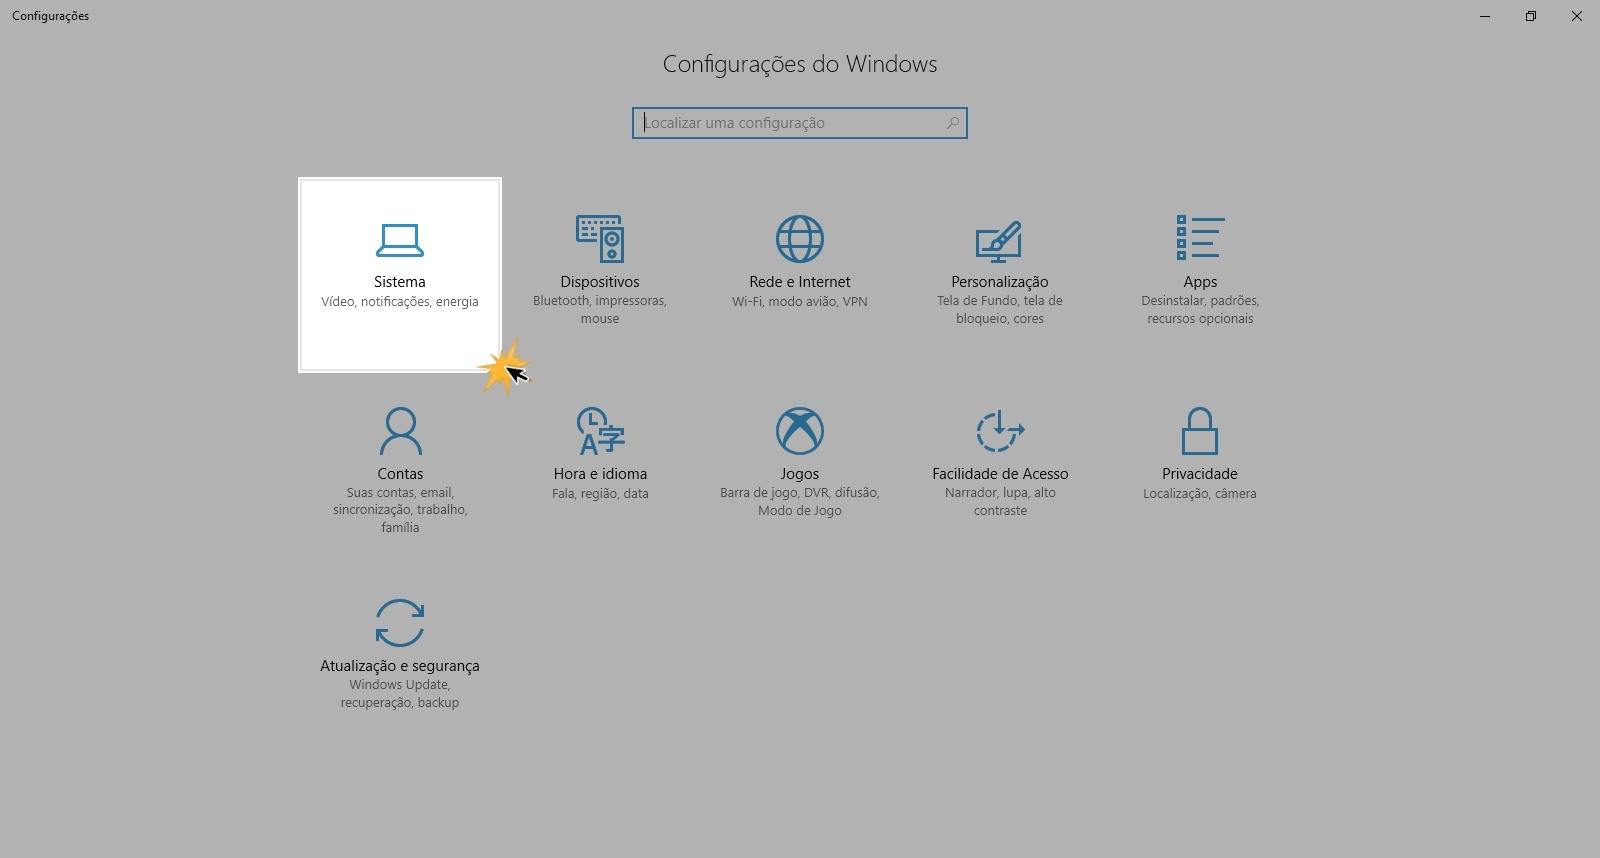Click 'Bluetooth, impressoras, mouse' description
The height and width of the screenshot is (858, 1600).
pyautogui.click(x=600, y=310)
